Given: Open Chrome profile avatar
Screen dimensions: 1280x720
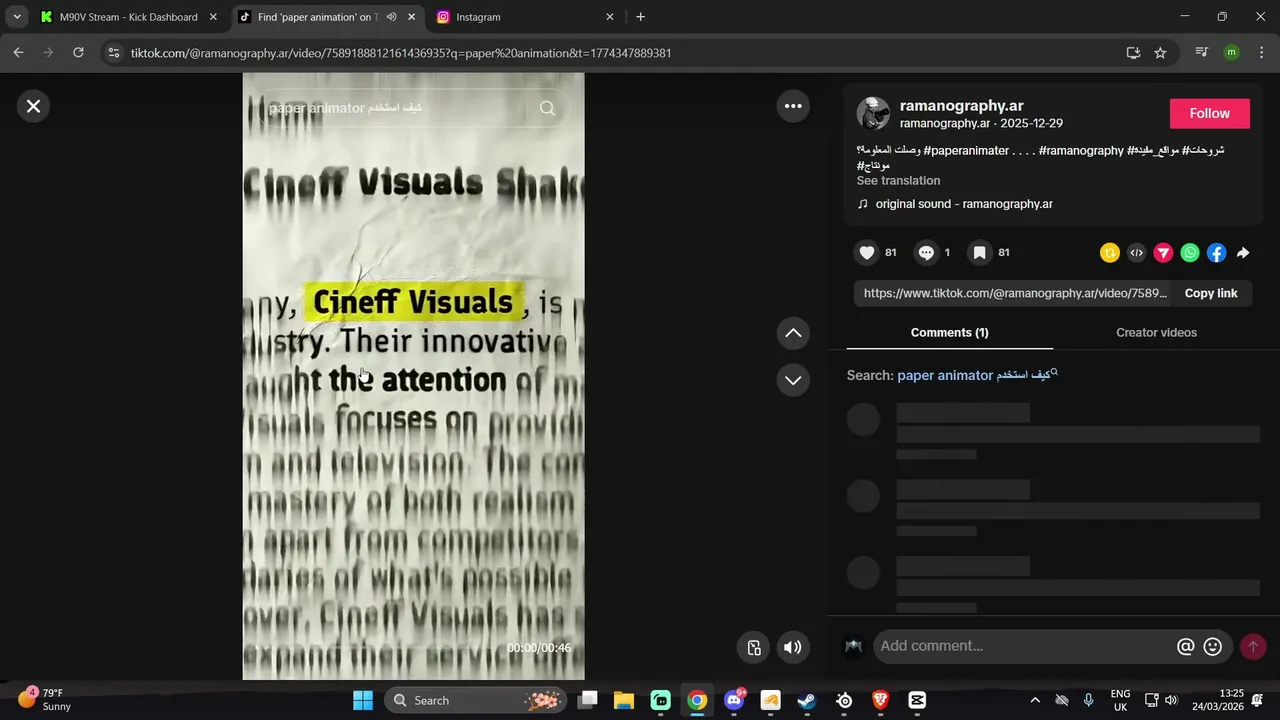Looking at the screenshot, I should pos(1231,53).
